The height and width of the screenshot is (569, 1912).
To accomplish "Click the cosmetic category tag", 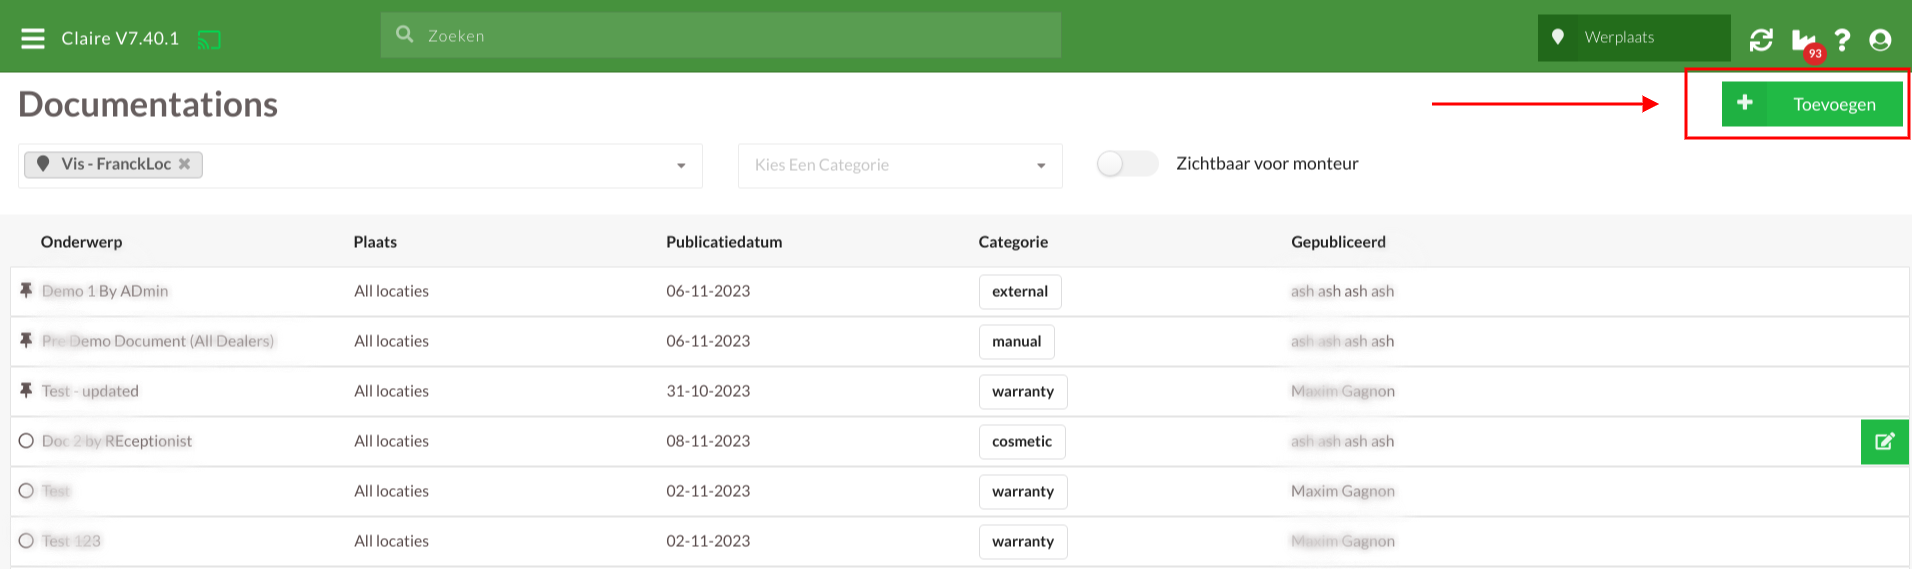I will click(x=1022, y=441).
